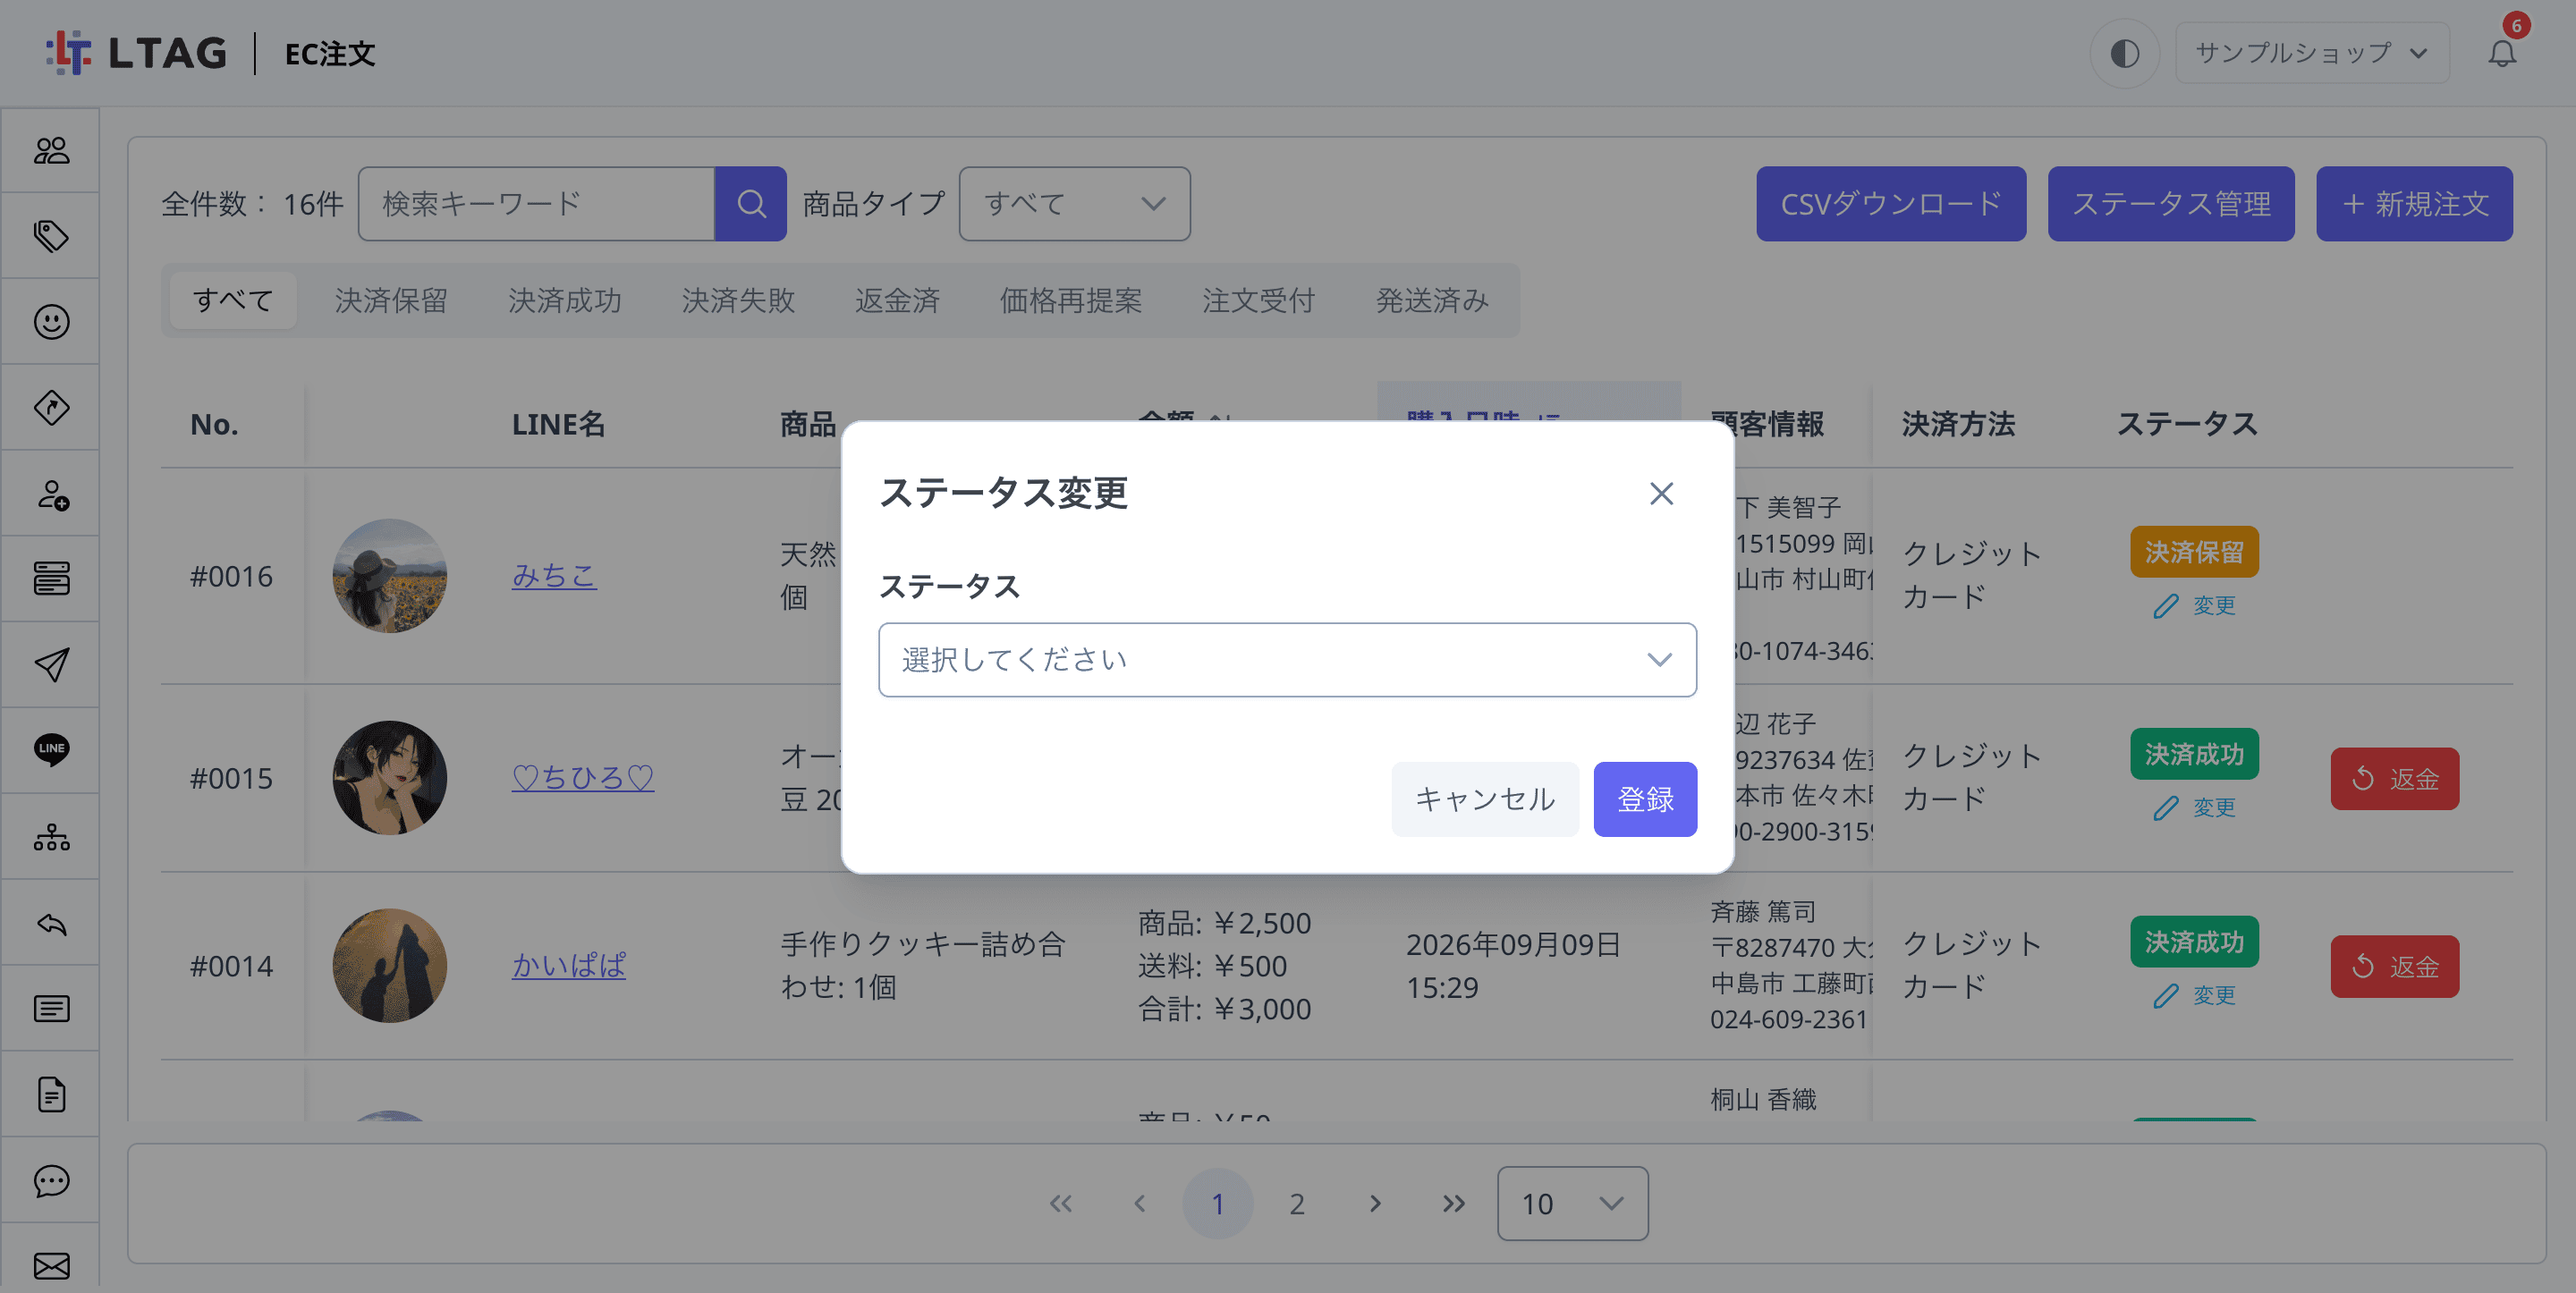Image resolution: width=2576 pixels, height=1293 pixels.
Task: Create a 新規注文
Action: click(2414, 203)
